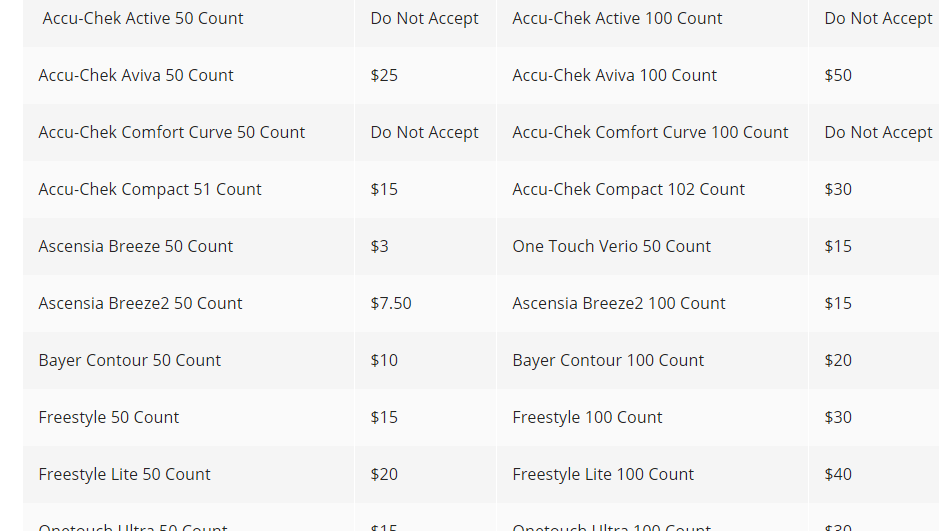Click the $20 price for Bayer Contour 100

point(838,360)
